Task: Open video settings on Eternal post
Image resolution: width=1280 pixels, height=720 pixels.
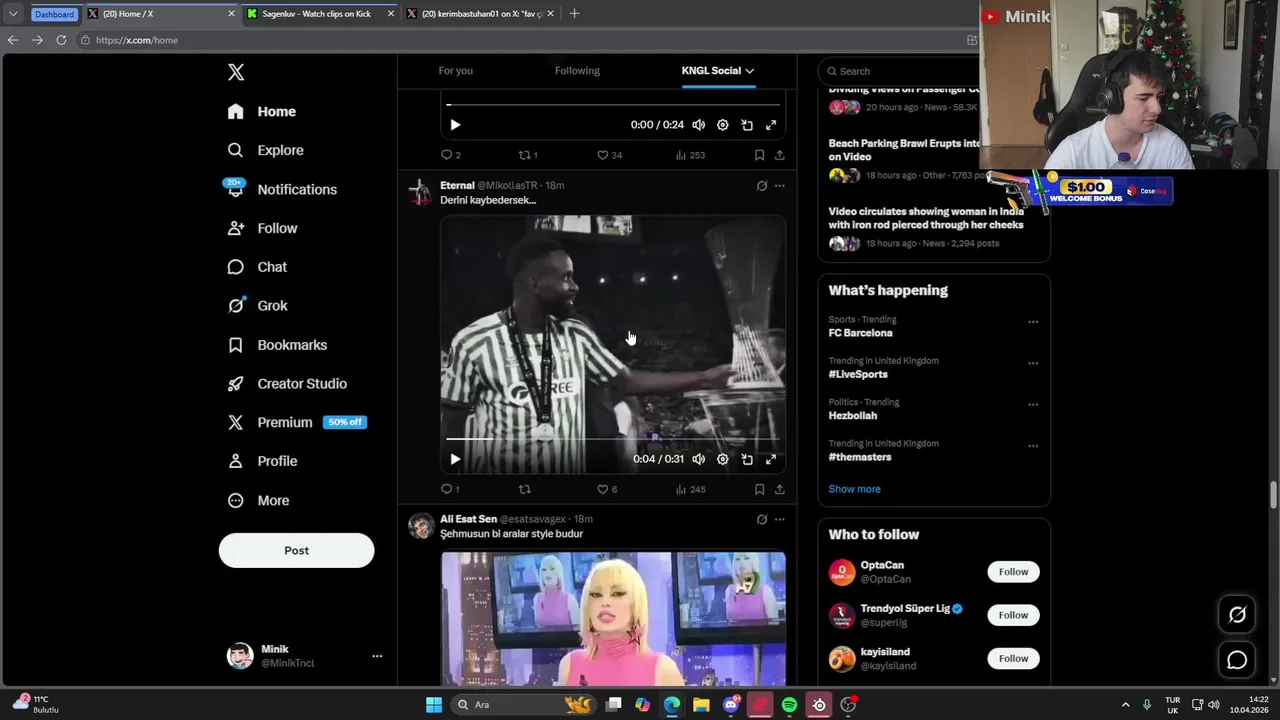Action: 723,459
